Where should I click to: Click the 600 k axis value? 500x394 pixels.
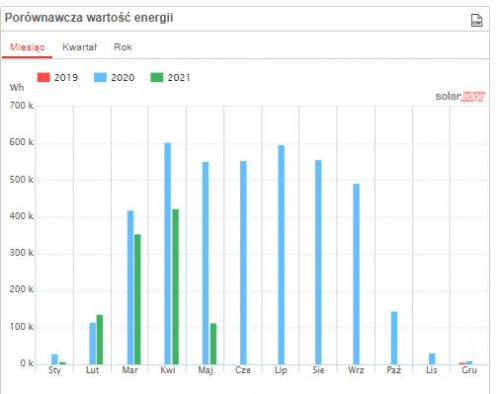pyautogui.click(x=22, y=142)
